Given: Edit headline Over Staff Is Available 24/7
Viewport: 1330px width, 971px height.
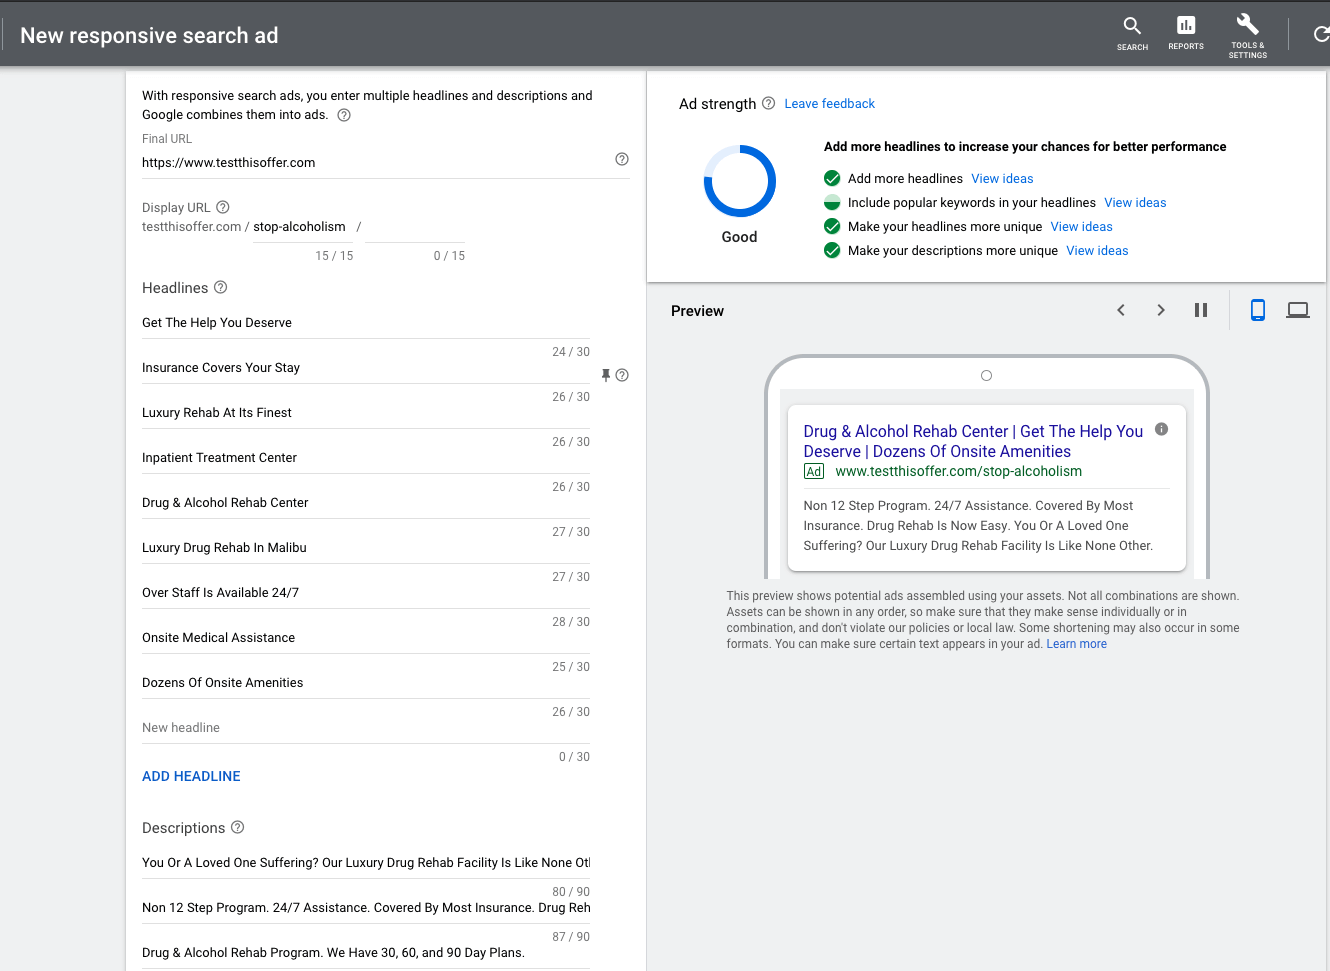Looking at the screenshot, I should coord(366,593).
